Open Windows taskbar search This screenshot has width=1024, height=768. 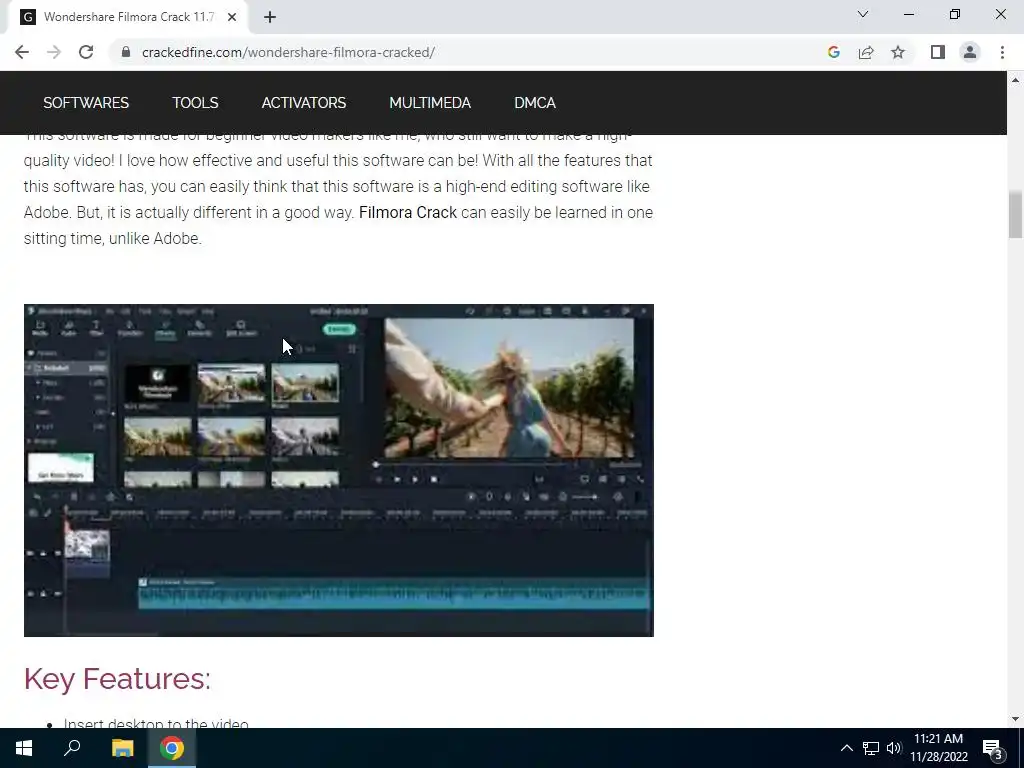click(x=72, y=748)
